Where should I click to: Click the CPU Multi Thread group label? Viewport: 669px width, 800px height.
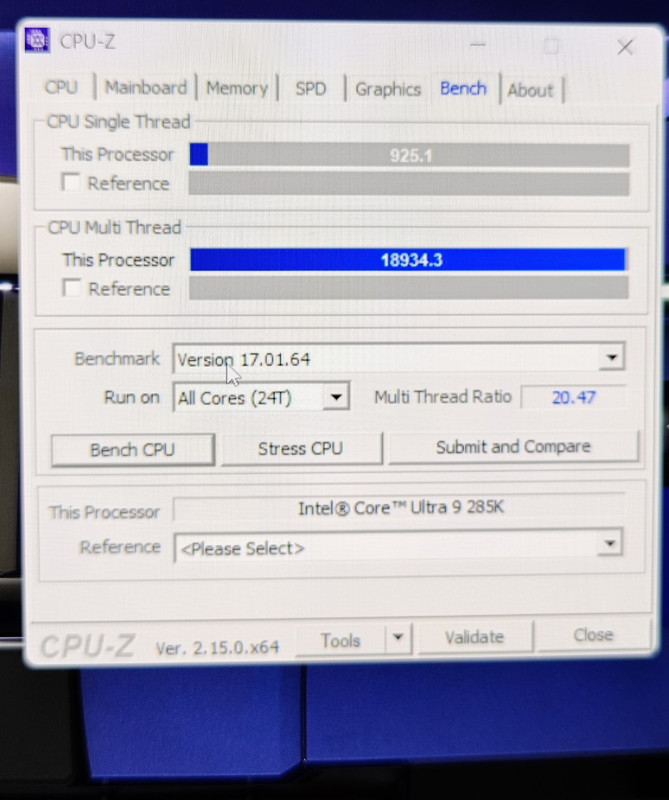click(x=114, y=227)
